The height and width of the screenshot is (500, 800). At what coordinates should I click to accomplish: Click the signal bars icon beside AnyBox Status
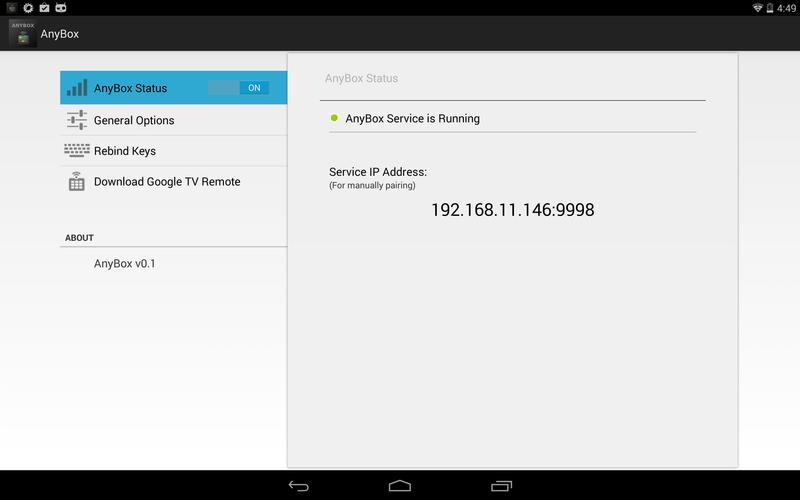point(77,88)
